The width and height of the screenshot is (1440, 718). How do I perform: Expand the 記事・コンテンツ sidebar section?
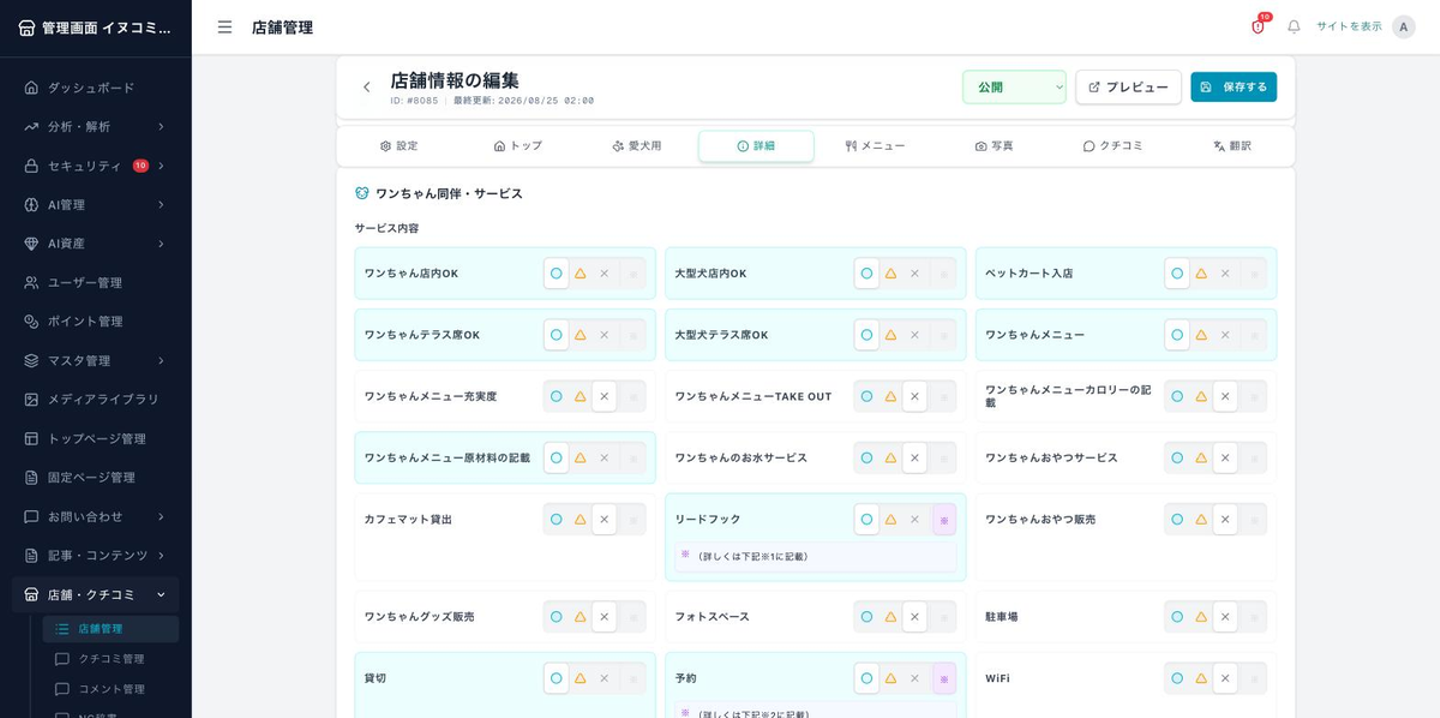click(96, 555)
